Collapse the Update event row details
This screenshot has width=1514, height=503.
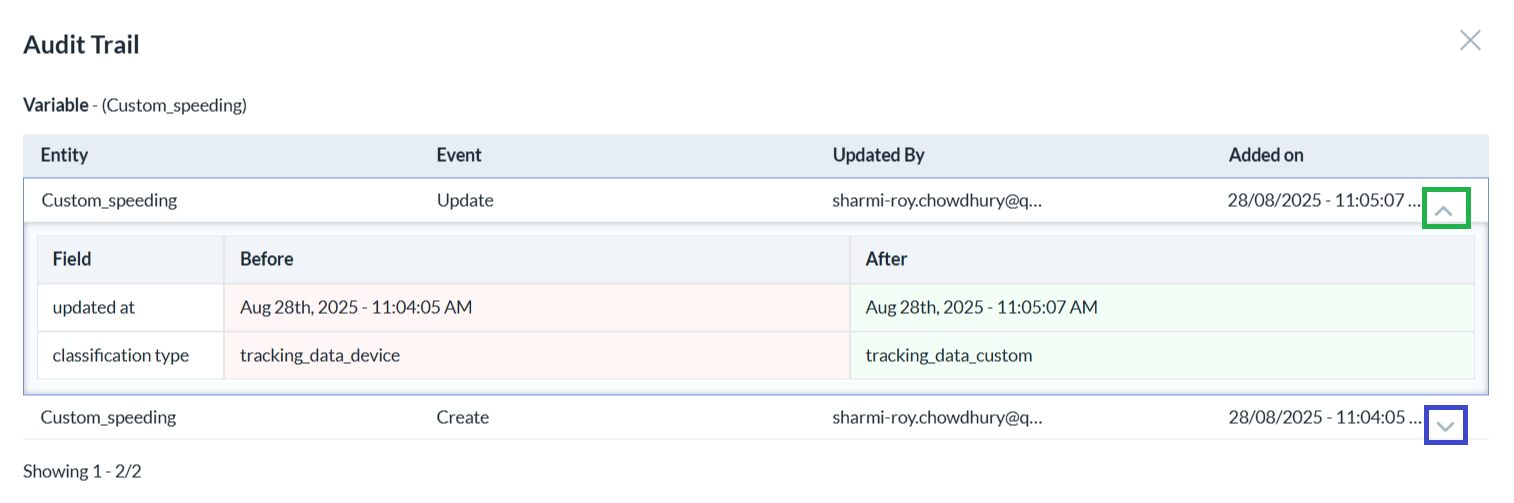(x=1445, y=210)
